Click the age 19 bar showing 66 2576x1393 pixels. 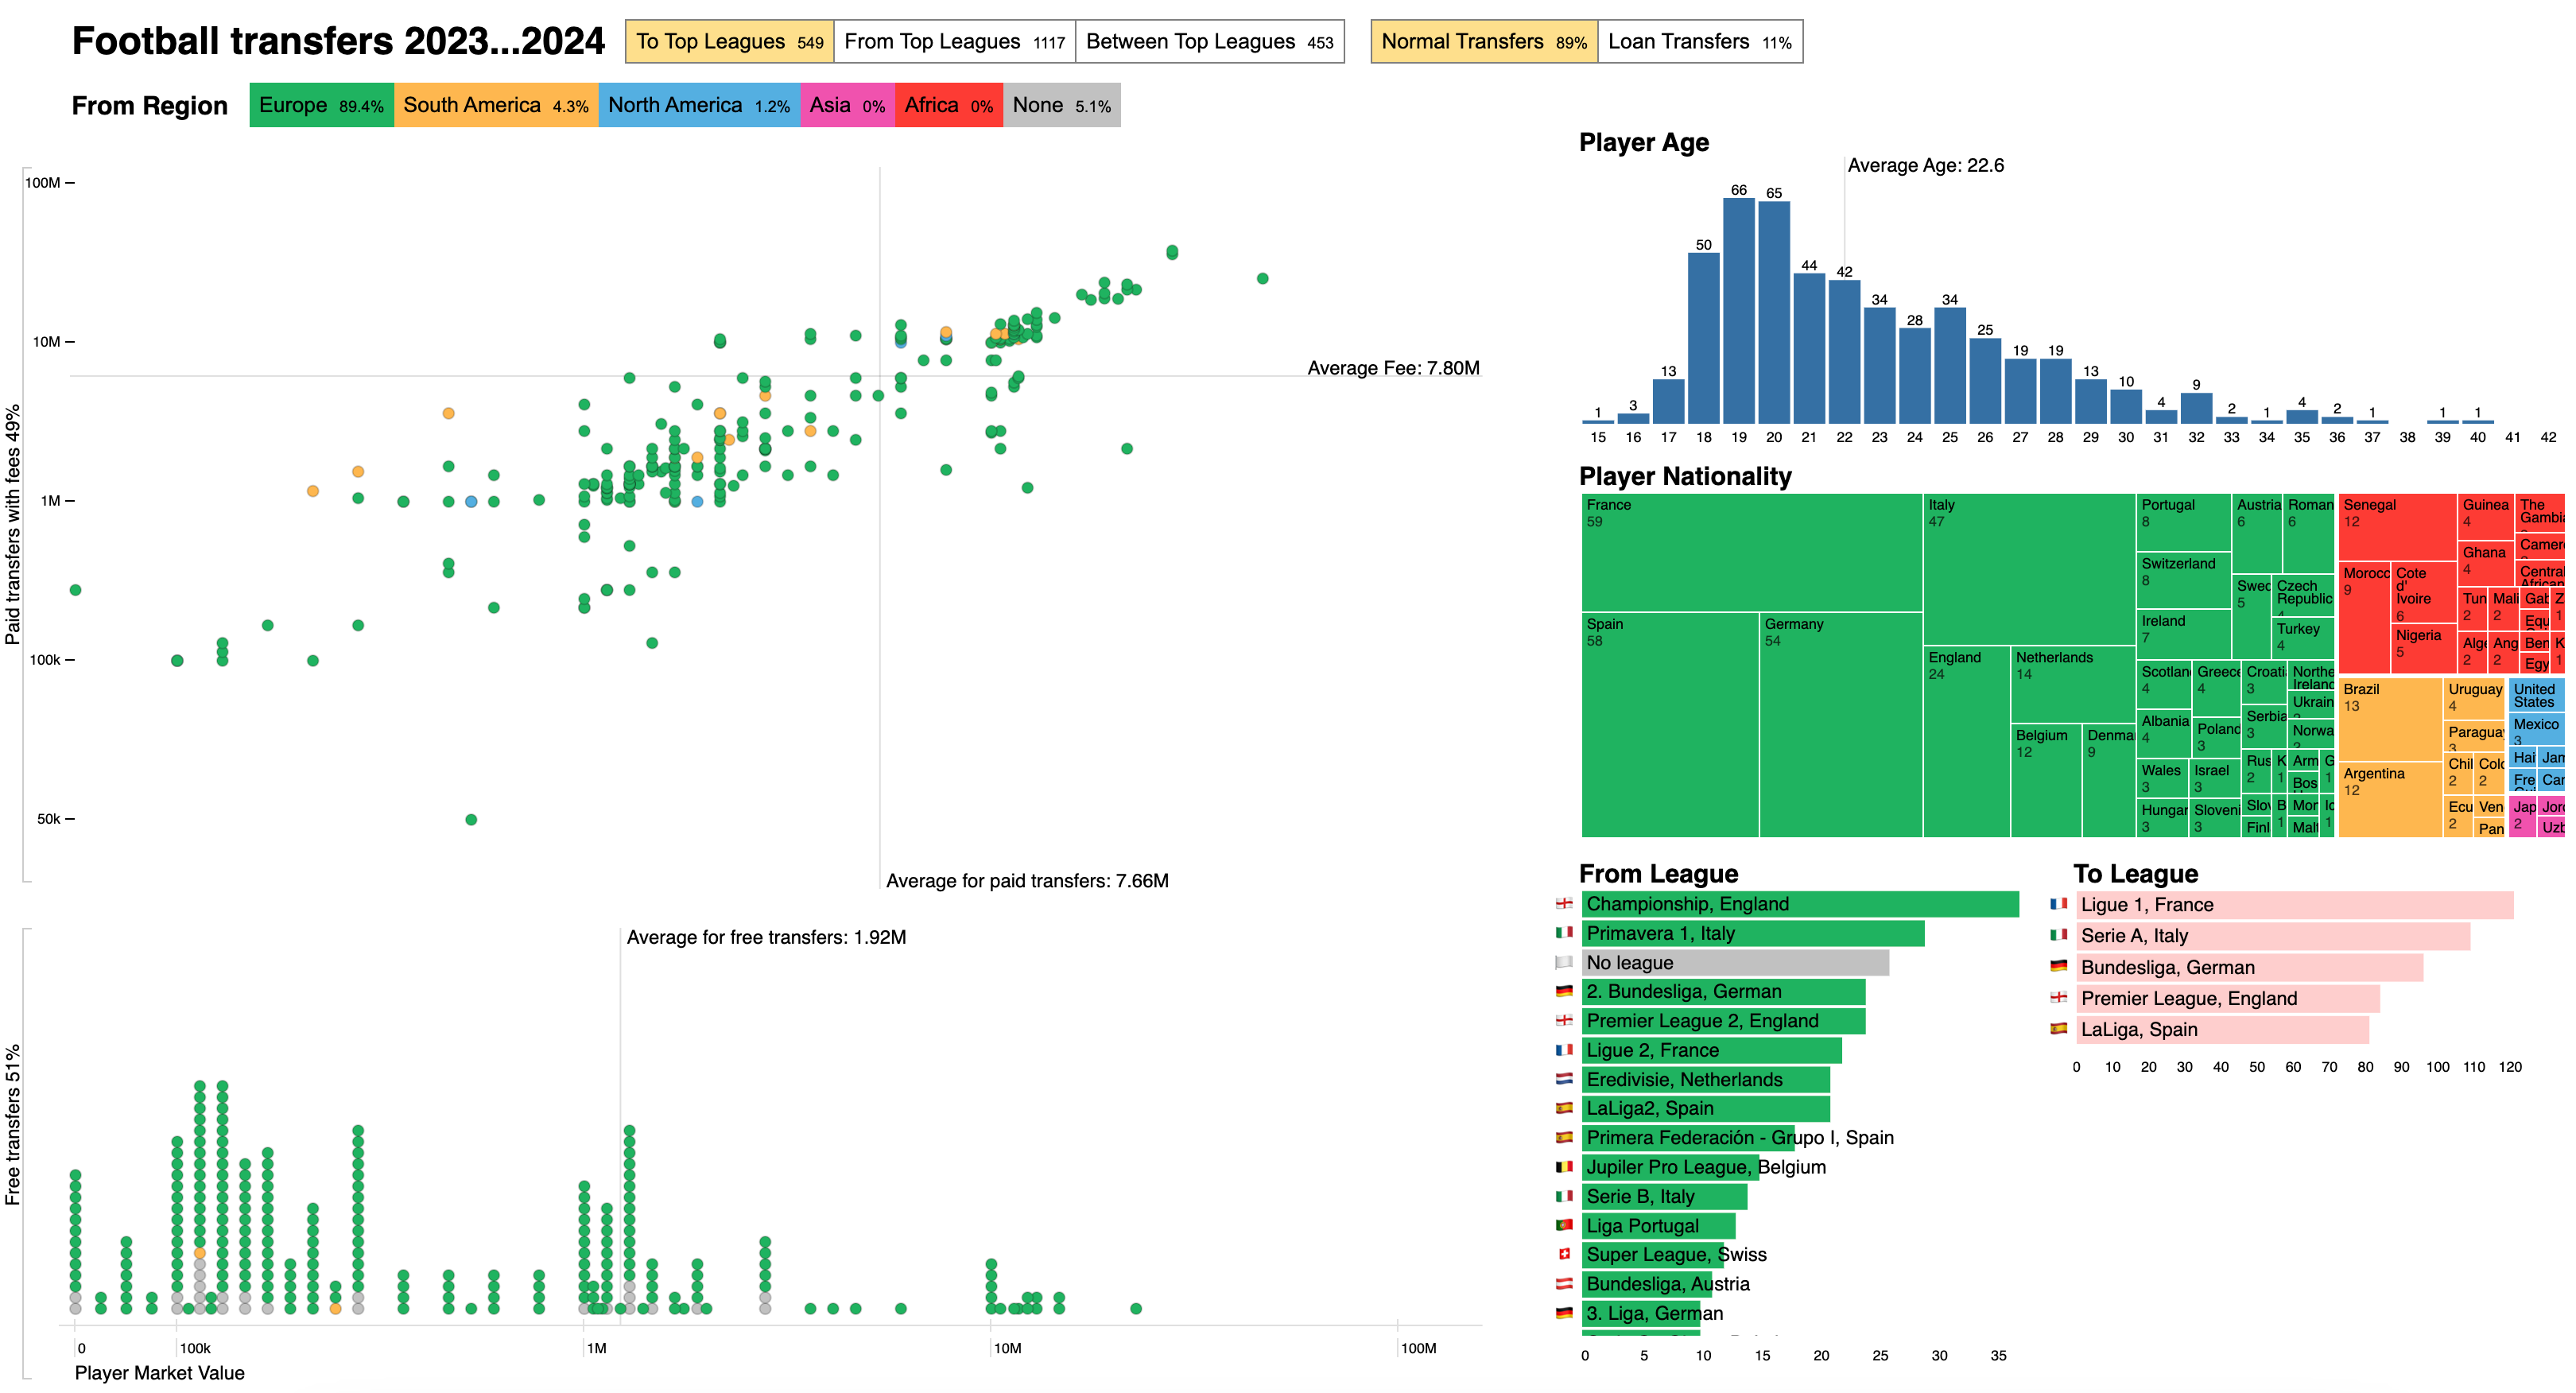(1739, 311)
